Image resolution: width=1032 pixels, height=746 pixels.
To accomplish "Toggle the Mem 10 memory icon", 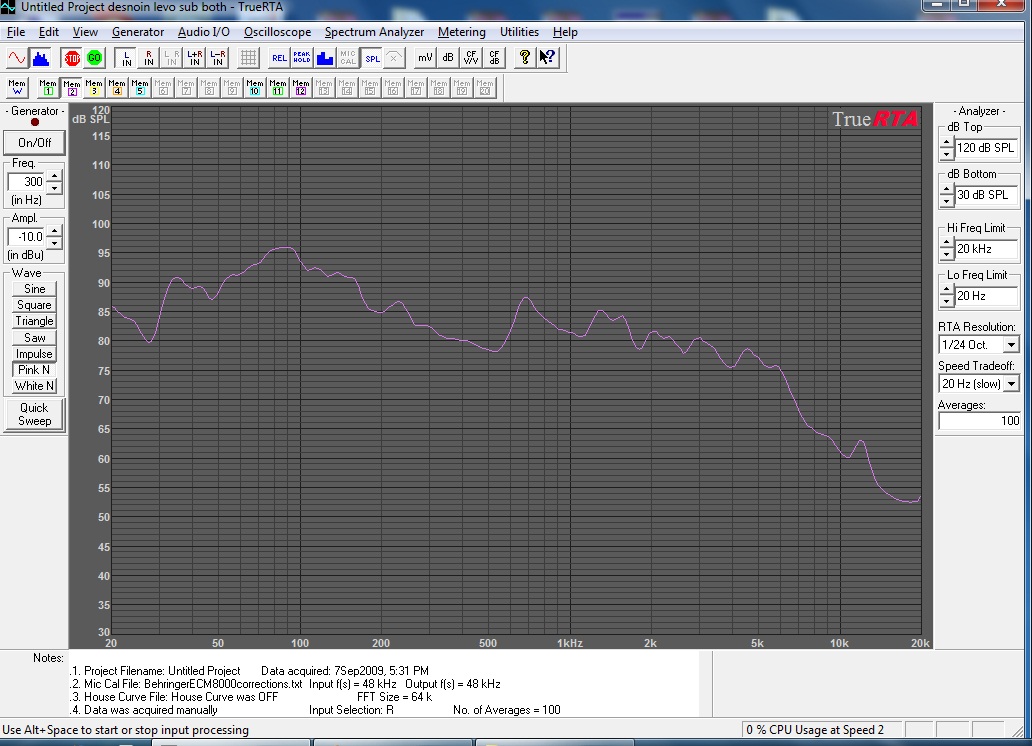I will [x=255, y=88].
